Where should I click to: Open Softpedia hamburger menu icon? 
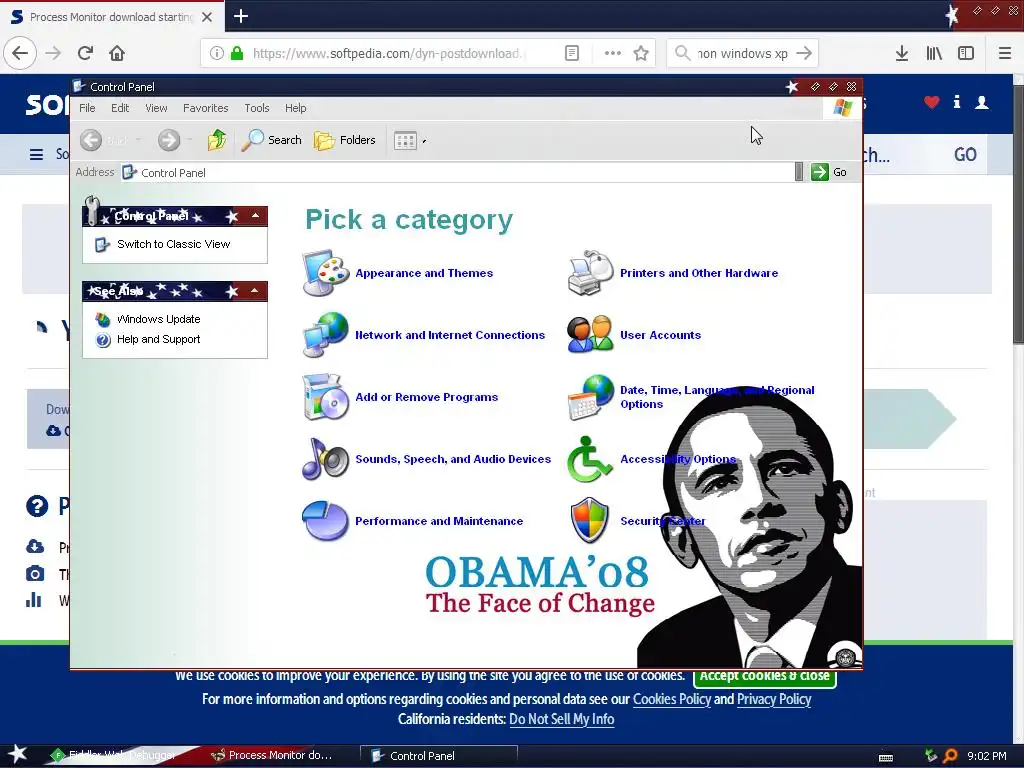coord(37,155)
